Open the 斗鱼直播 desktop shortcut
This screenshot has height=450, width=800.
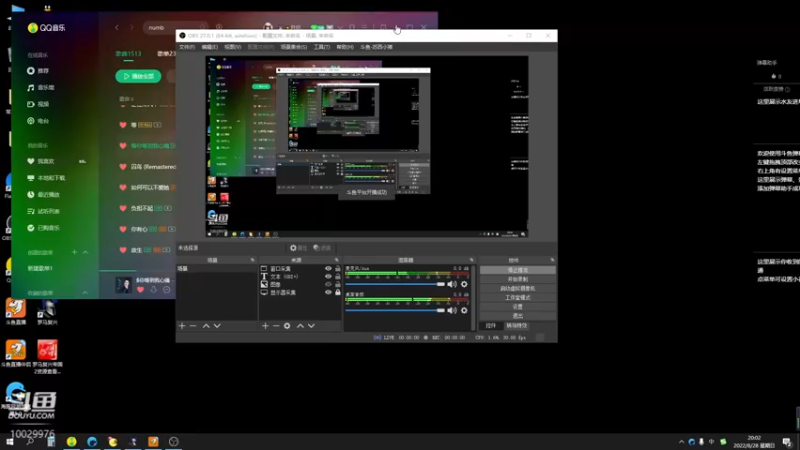[16, 312]
